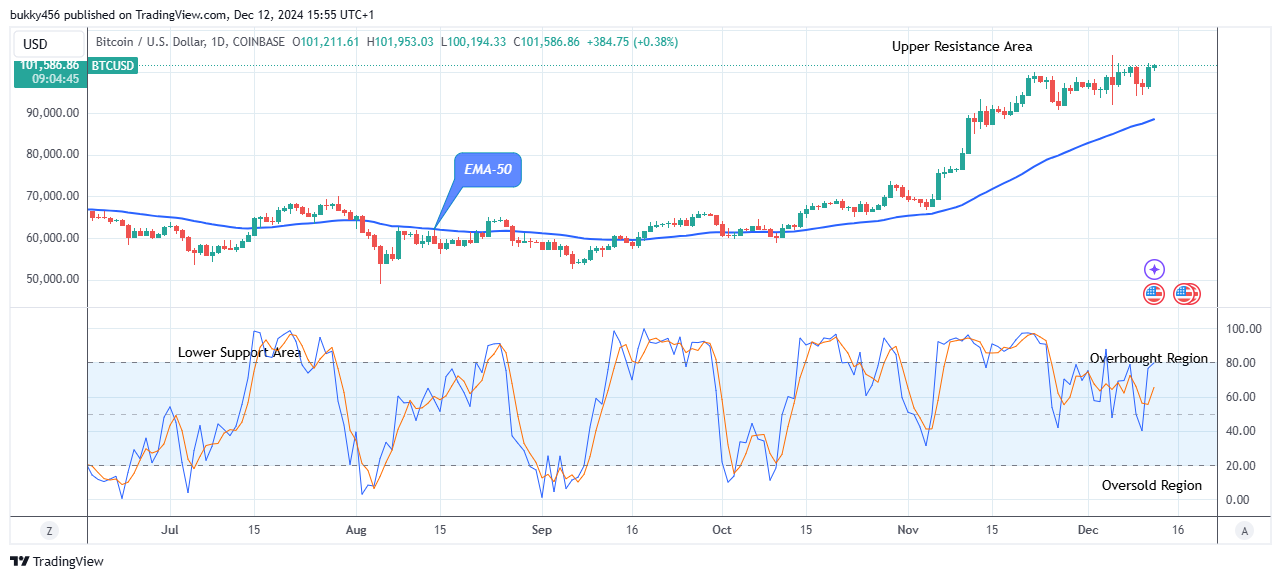Click the 'Overbought Region' annotation
The image size is (1281, 579).
(1149, 358)
